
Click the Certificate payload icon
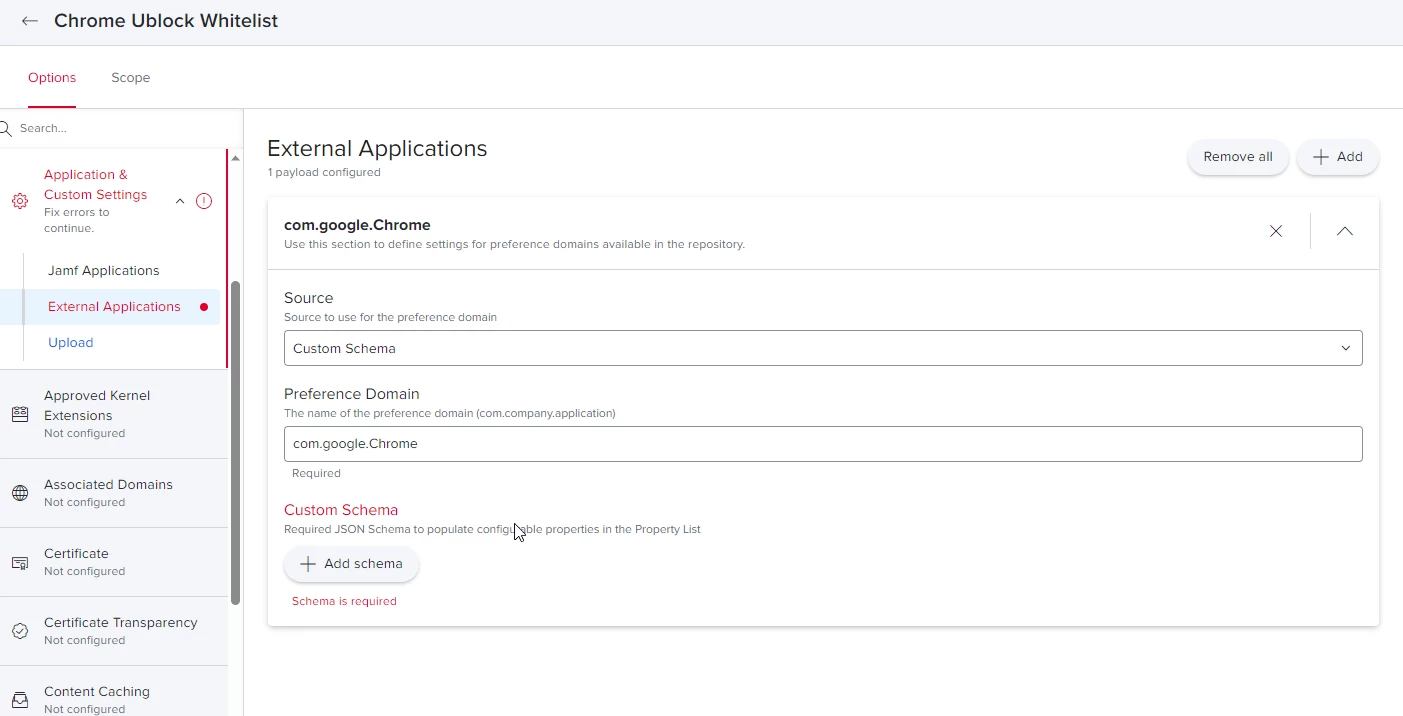pyautogui.click(x=20, y=563)
